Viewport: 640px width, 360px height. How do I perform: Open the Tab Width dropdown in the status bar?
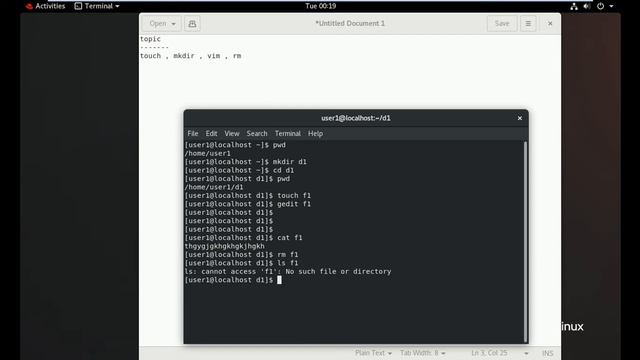coord(422,353)
